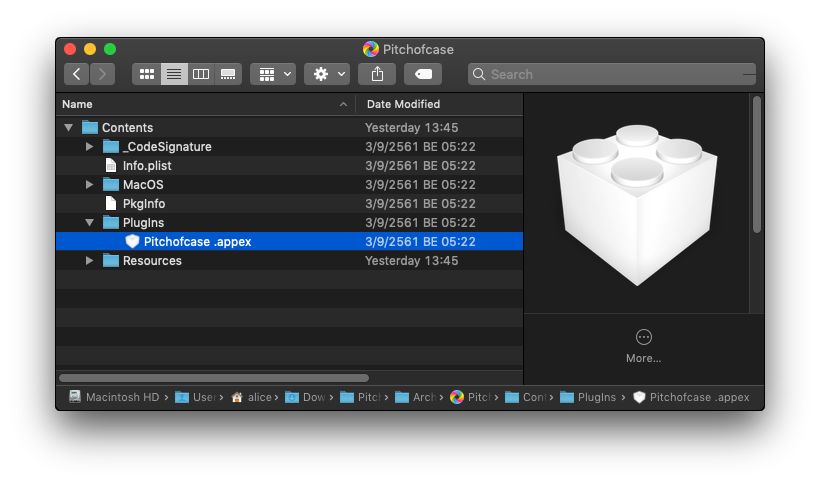The image size is (820, 484).
Task: Switch to icon view in toolbar
Action: click(147, 74)
